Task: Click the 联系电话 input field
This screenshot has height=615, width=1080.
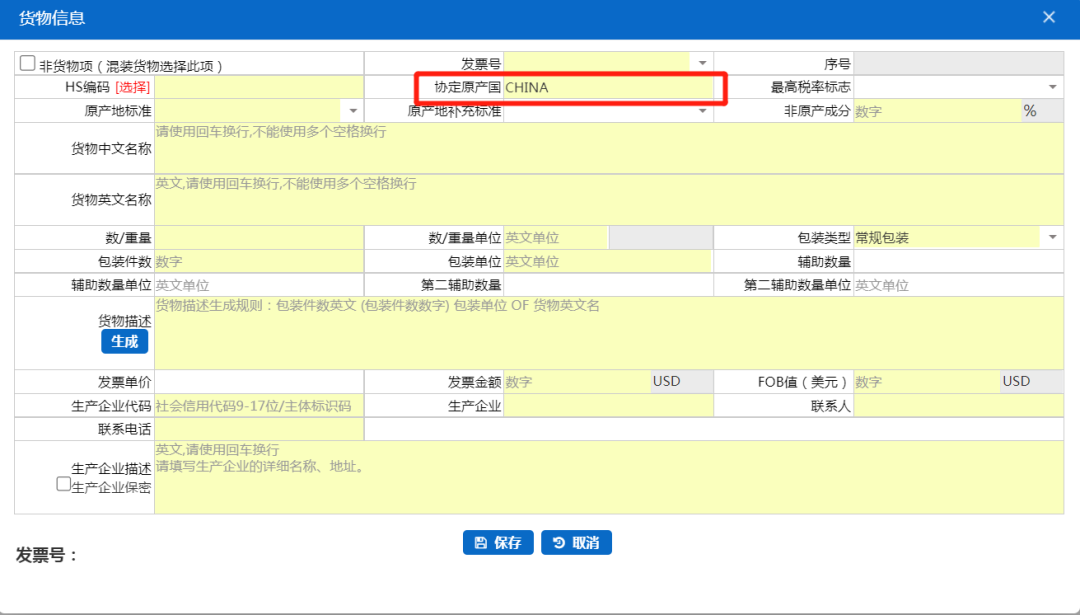Action: click(x=259, y=429)
